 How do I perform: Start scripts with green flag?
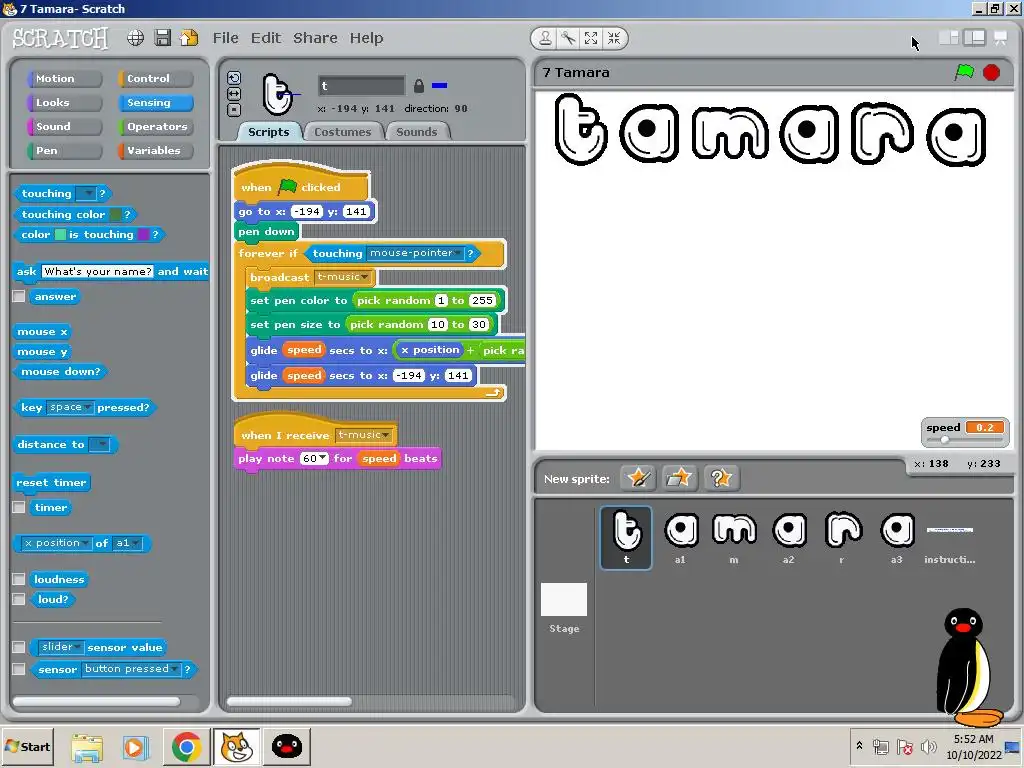click(965, 72)
